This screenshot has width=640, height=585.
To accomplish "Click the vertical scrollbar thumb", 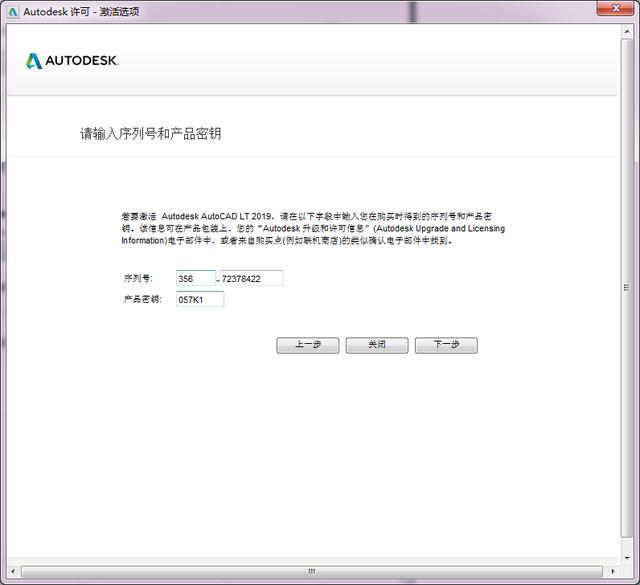I will click(x=627, y=288).
